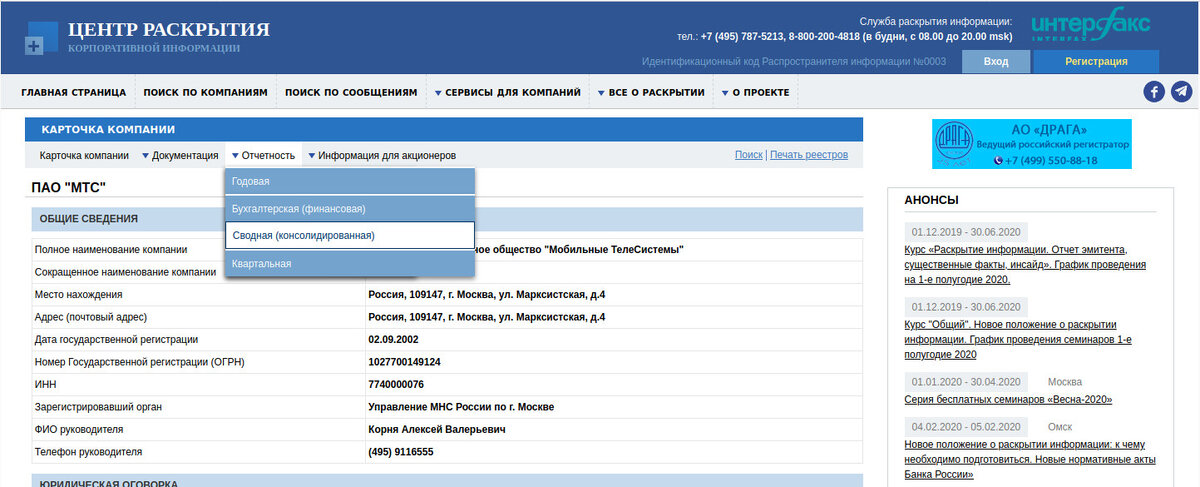Choose Сводная (консолидированная) option
This screenshot has height=487, width=1200.
tap(350, 236)
